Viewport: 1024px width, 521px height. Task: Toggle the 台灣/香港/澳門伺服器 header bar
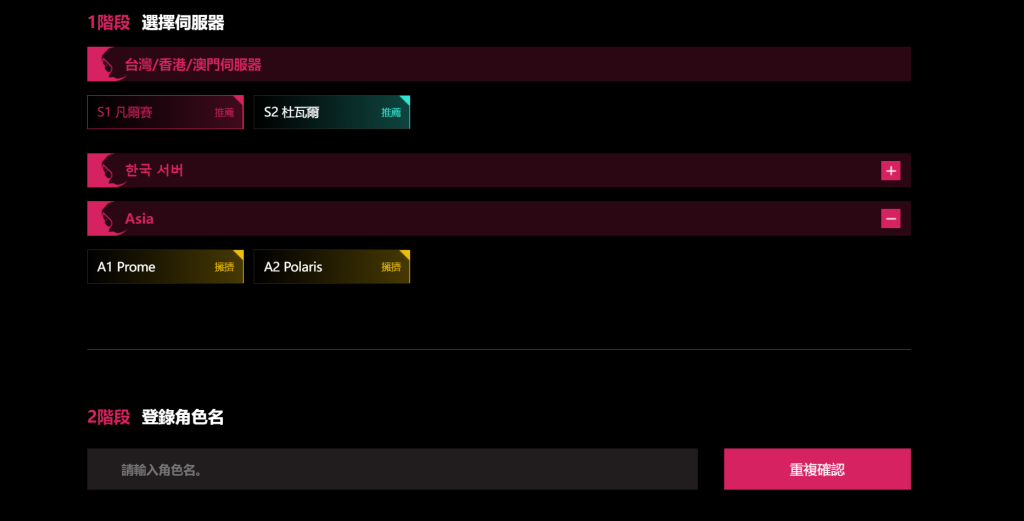[x=499, y=64]
